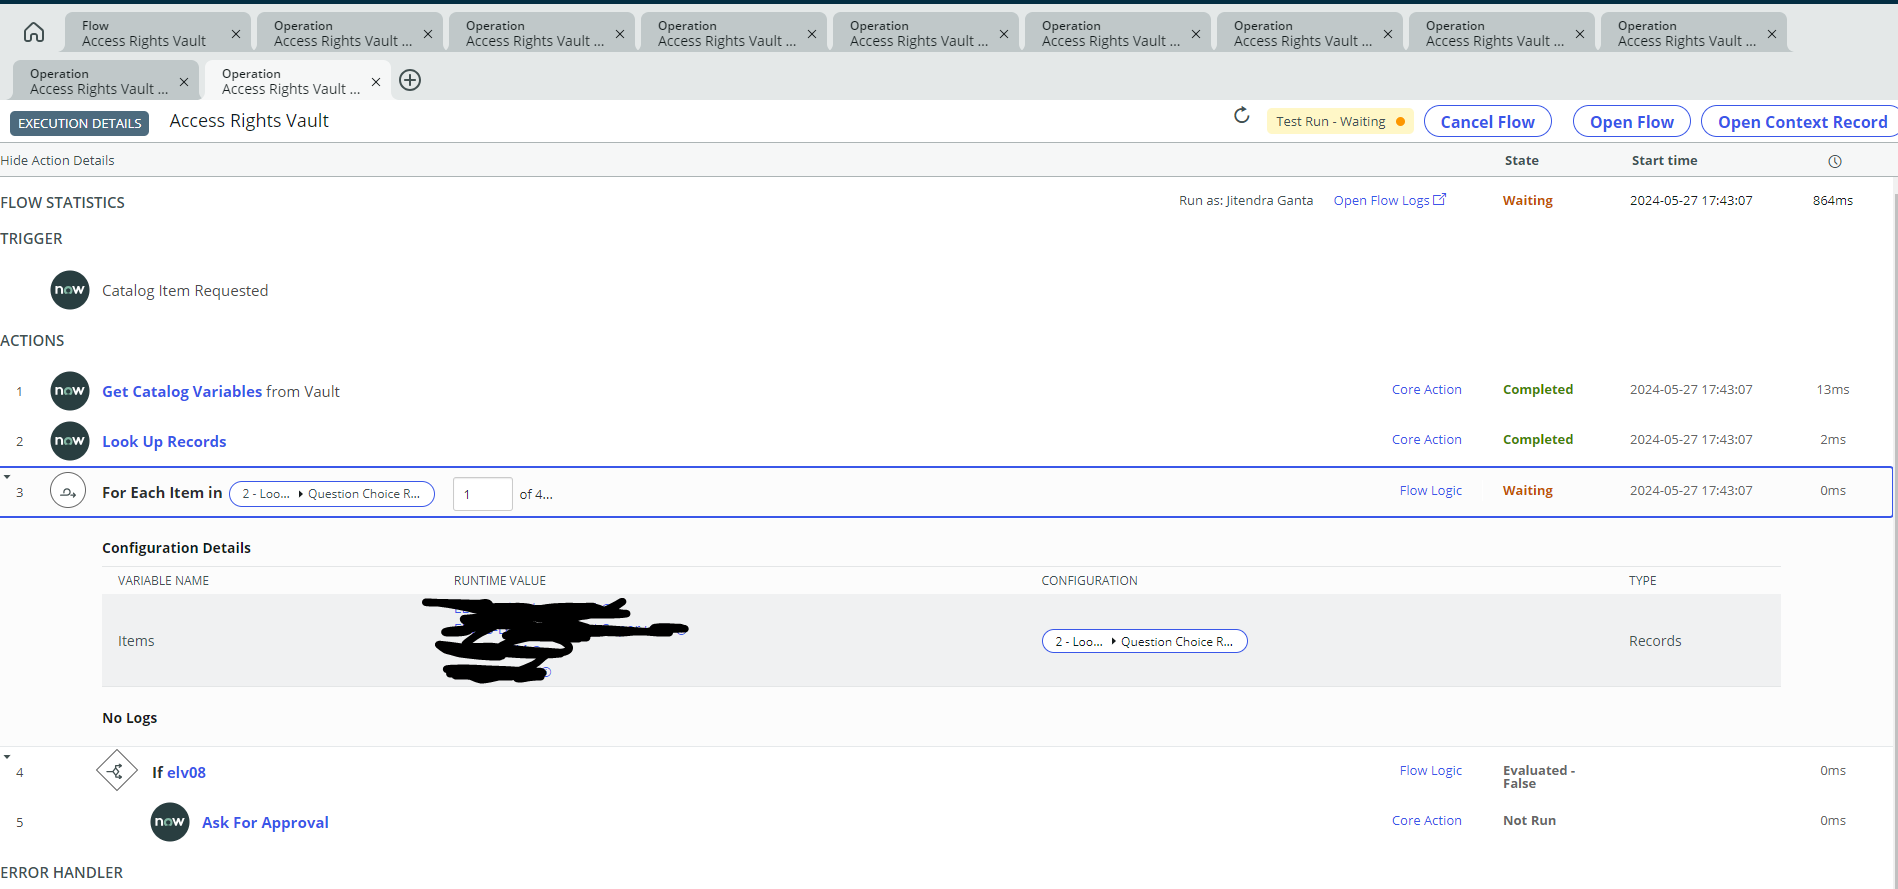Click the Configuration column data pill for Items
The height and width of the screenshot is (889, 1898).
point(1145,641)
